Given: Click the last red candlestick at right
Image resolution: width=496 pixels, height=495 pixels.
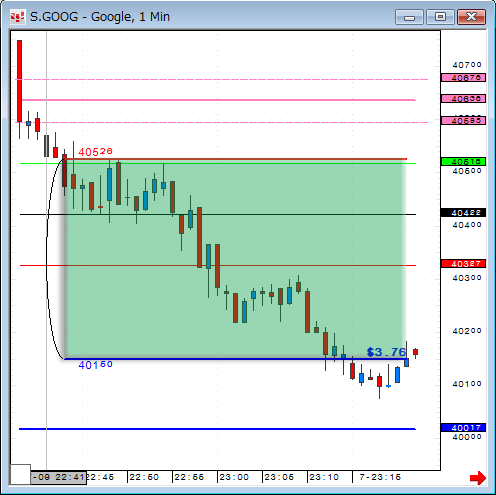Looking at the screenshot, I should [415, 352].
